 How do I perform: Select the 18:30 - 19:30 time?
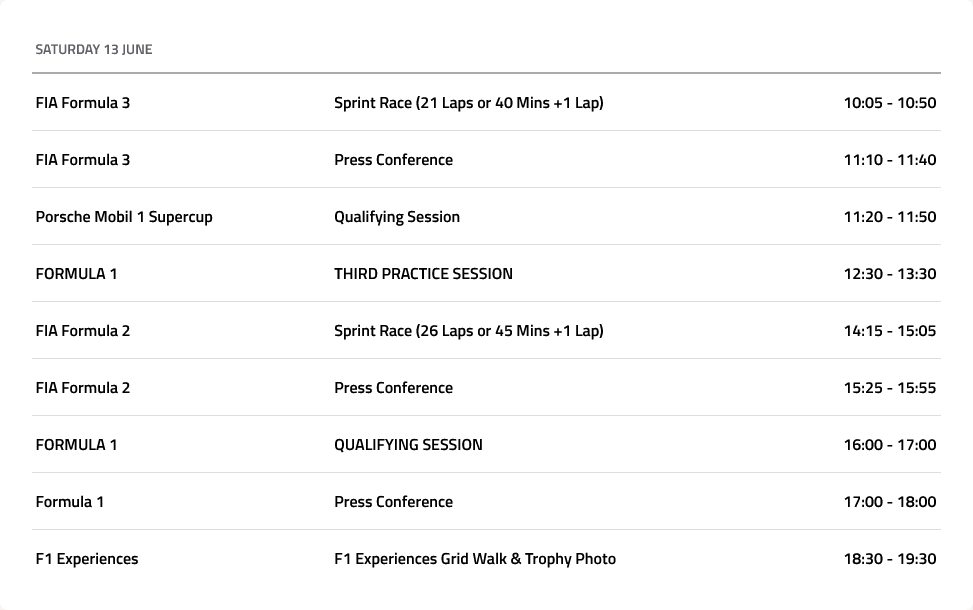coord(890,559)
